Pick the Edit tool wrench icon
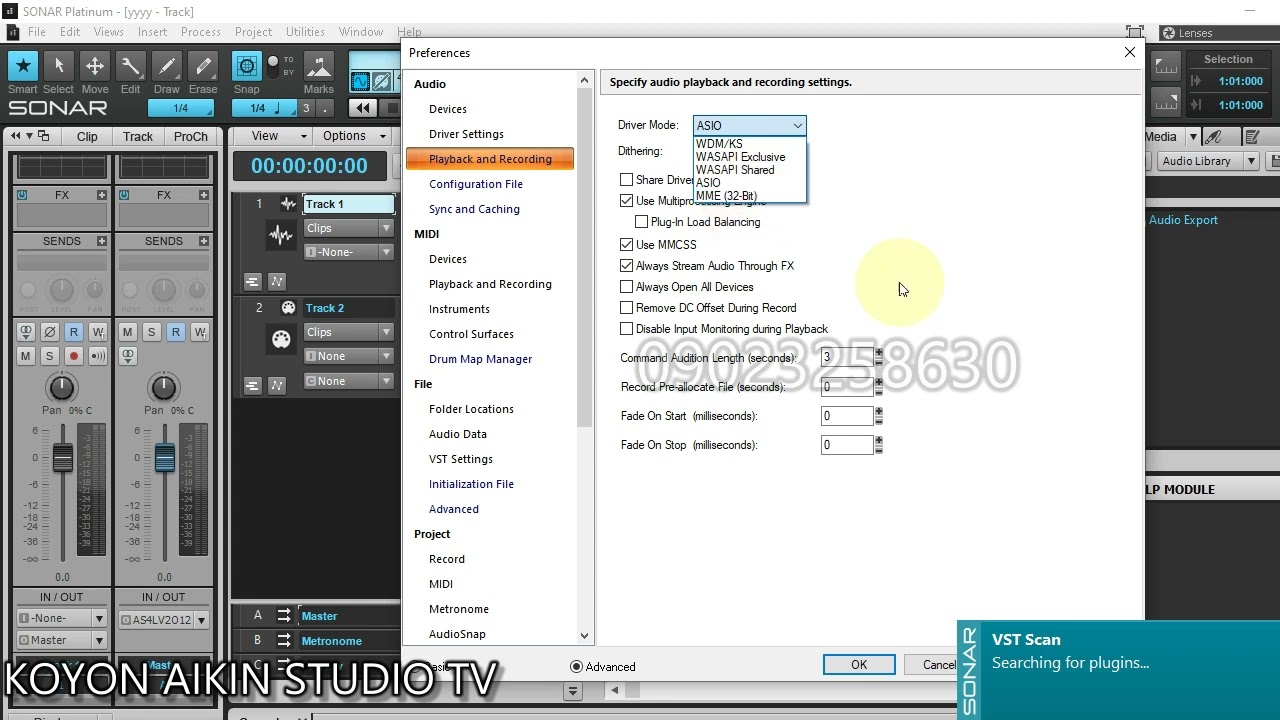The width and height of the screenshot is (1280, 720). click(131, 66)
